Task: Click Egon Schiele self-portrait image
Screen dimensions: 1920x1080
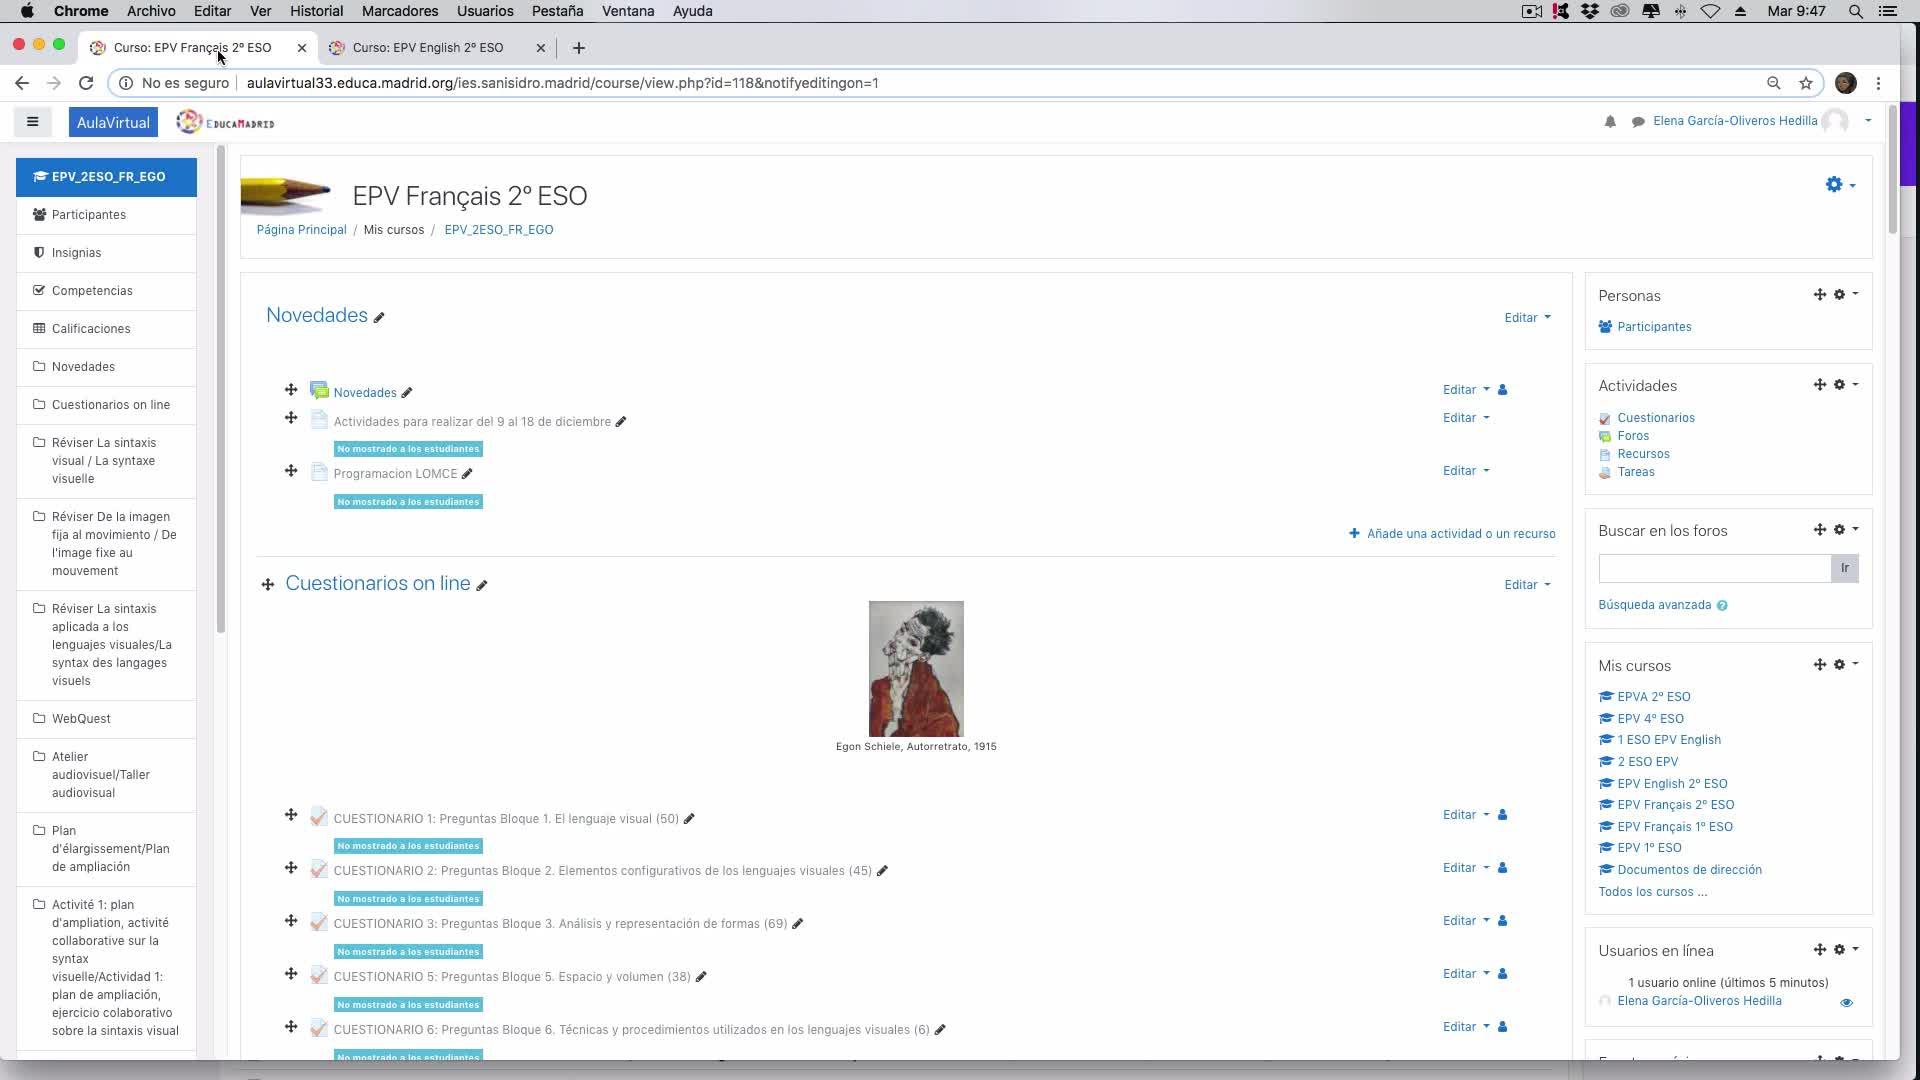Action: 916,668
